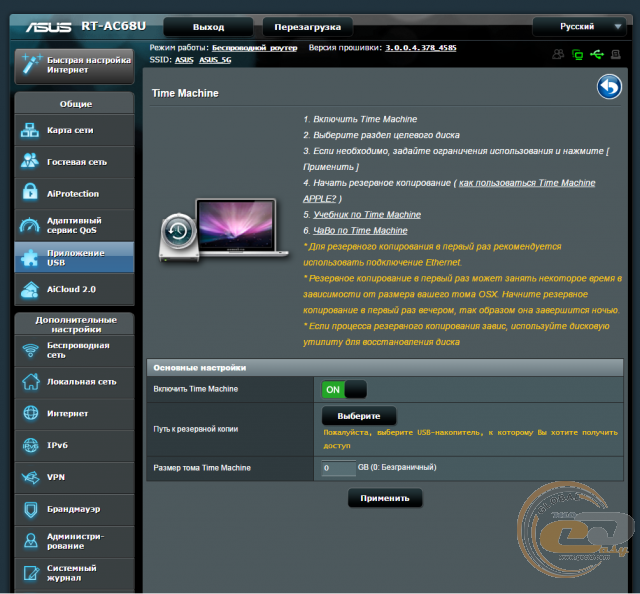
Task: Select Гостевая сеть menu item label
Action: coord(77,162)
